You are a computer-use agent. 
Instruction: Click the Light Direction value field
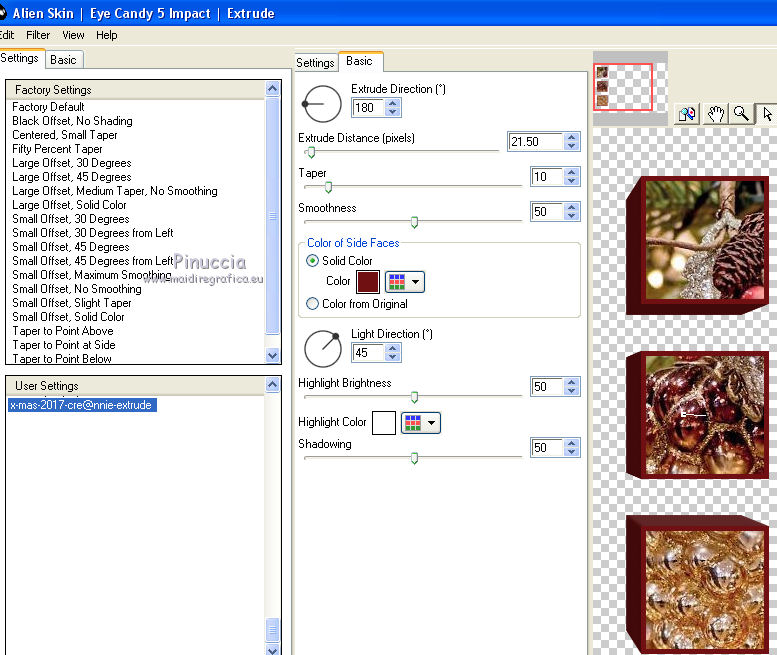[x=368, y=353]
